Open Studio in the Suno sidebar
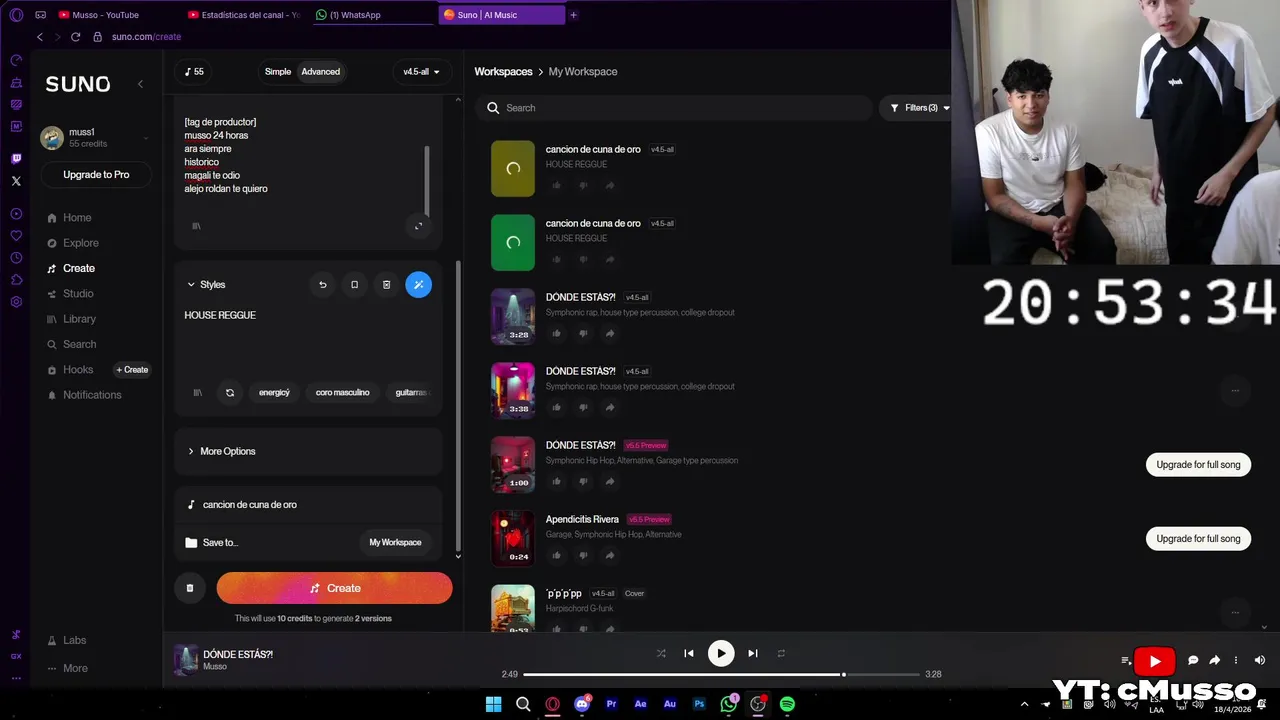Image resolution: width=1280 pixels, height=720 pixels. pyautogui.click(x=78, y=294)
